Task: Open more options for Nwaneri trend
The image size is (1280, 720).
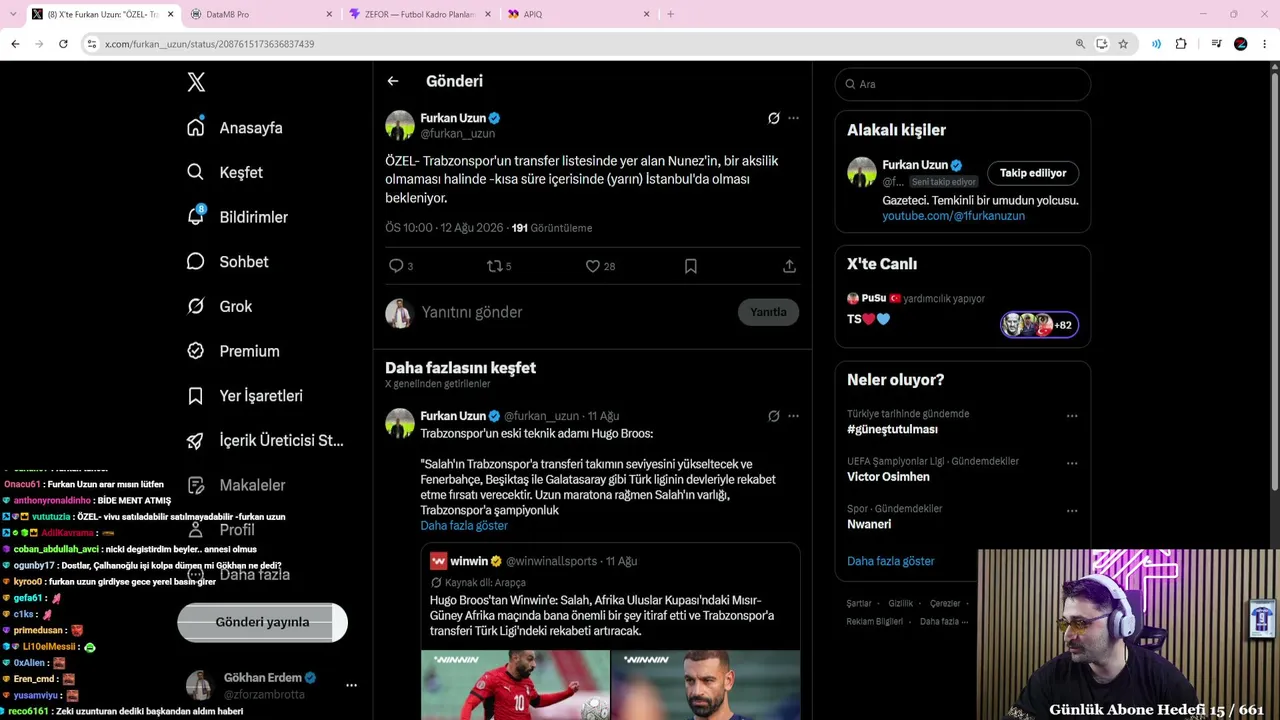Action: [x=1072, y=511]
